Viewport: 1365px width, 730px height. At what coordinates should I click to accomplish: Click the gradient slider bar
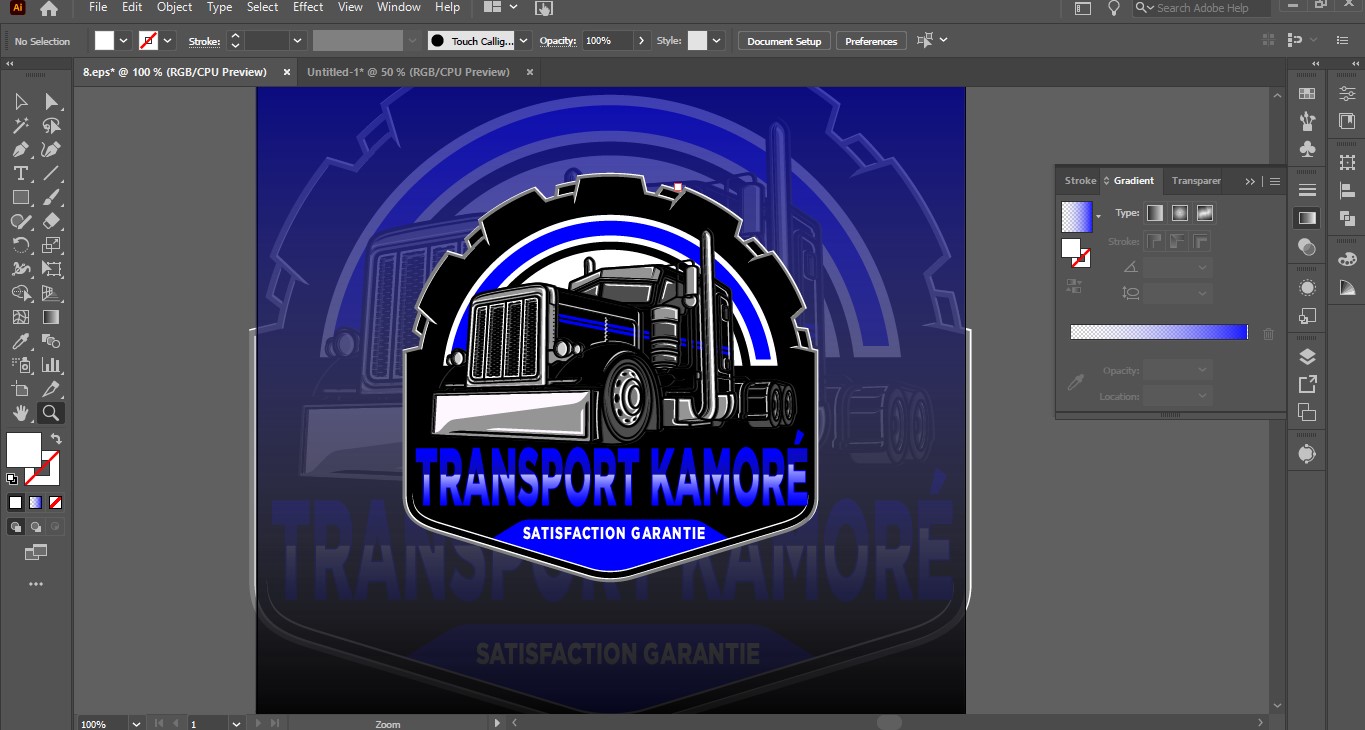[1159, 332]
